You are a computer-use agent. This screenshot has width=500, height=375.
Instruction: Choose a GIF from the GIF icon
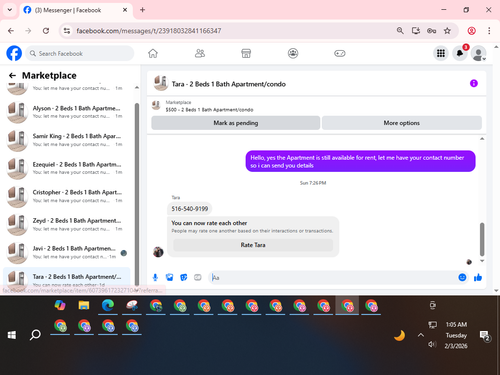(198, 277)
